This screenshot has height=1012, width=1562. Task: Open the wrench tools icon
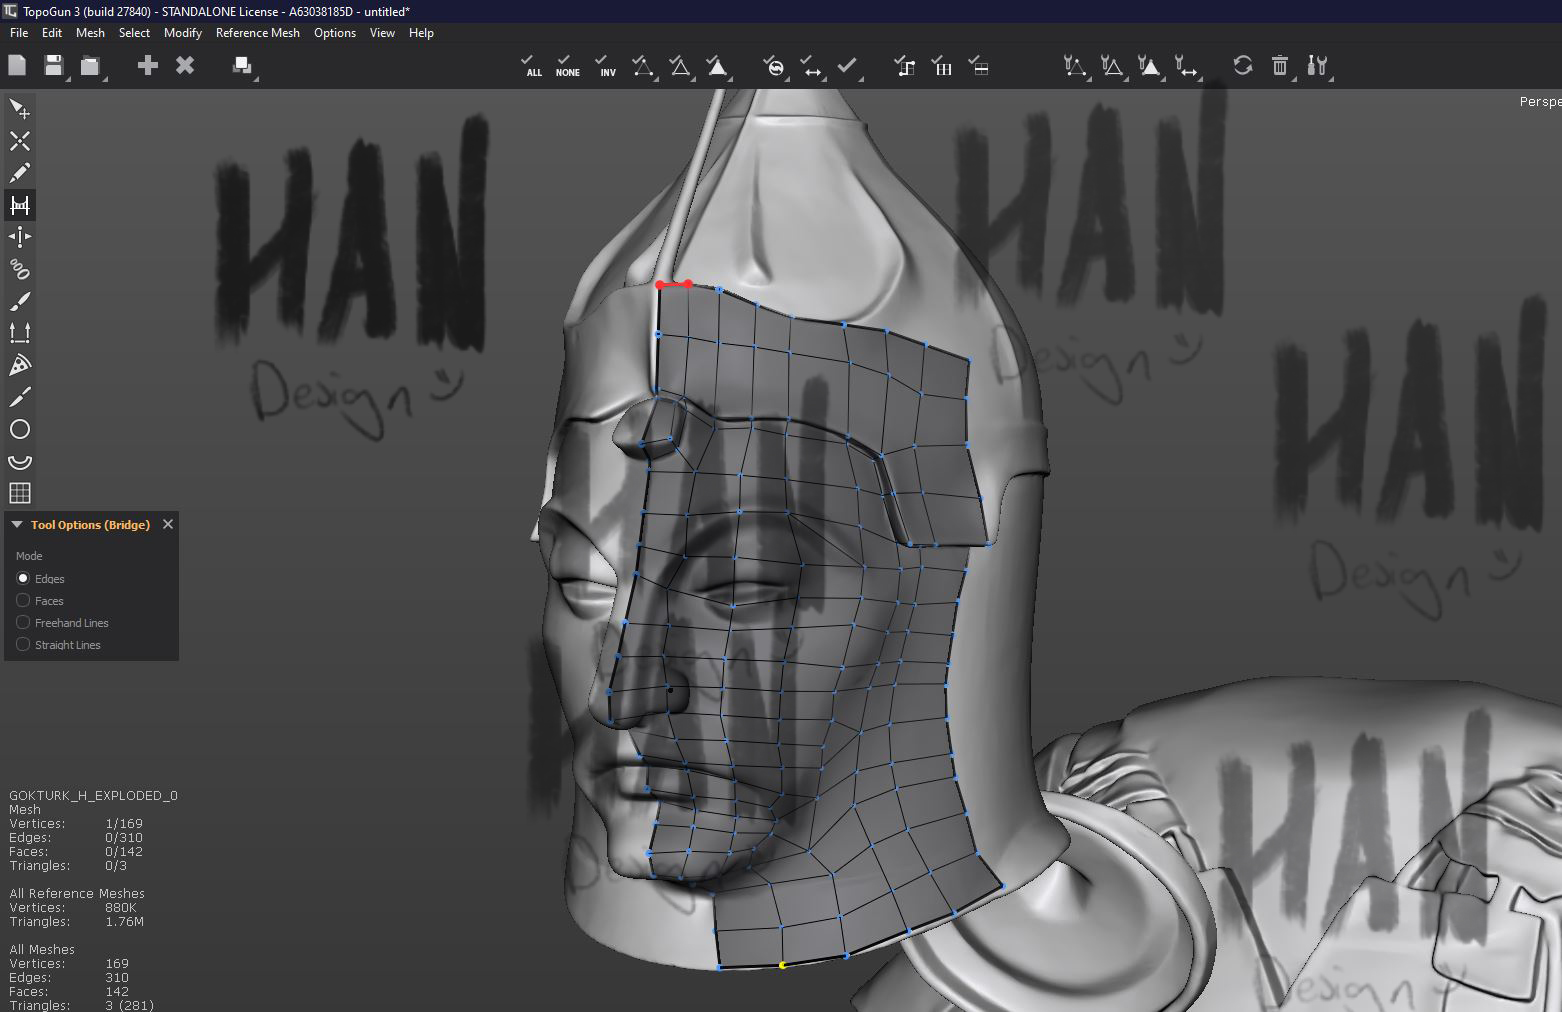(1317, 65)
